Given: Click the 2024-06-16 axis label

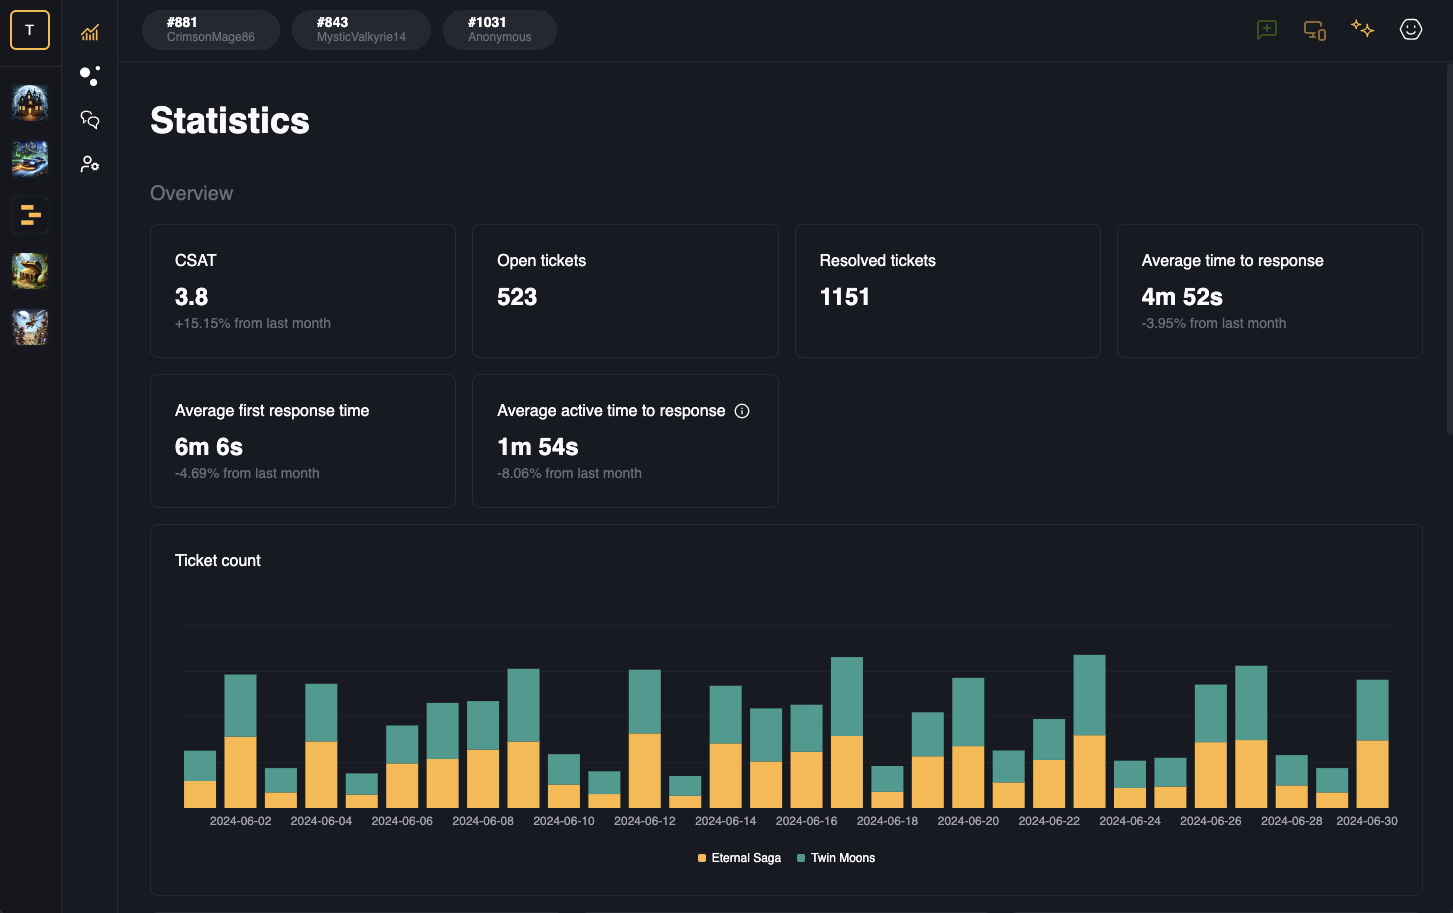Looking at the screenshot, I should pos(807,821).
